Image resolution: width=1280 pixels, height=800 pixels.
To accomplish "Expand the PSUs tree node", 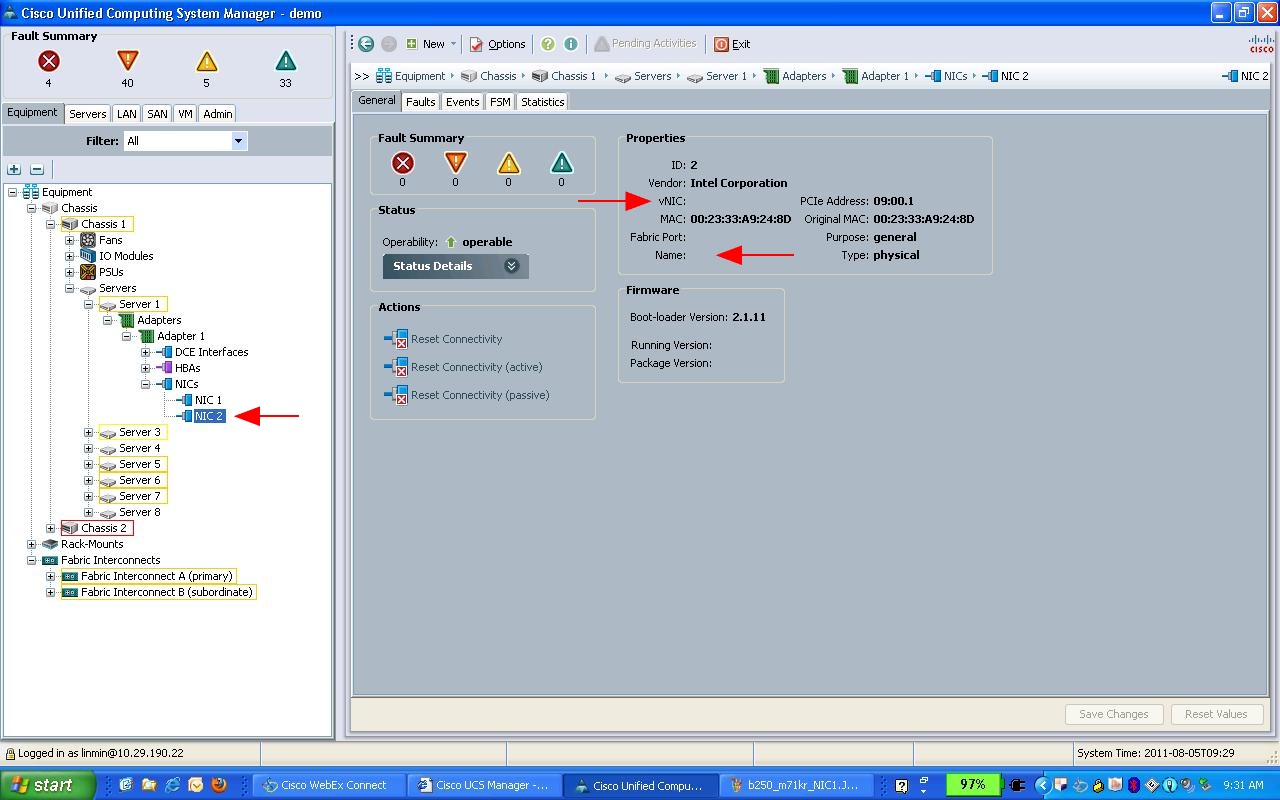I will (x=69, y=272).
